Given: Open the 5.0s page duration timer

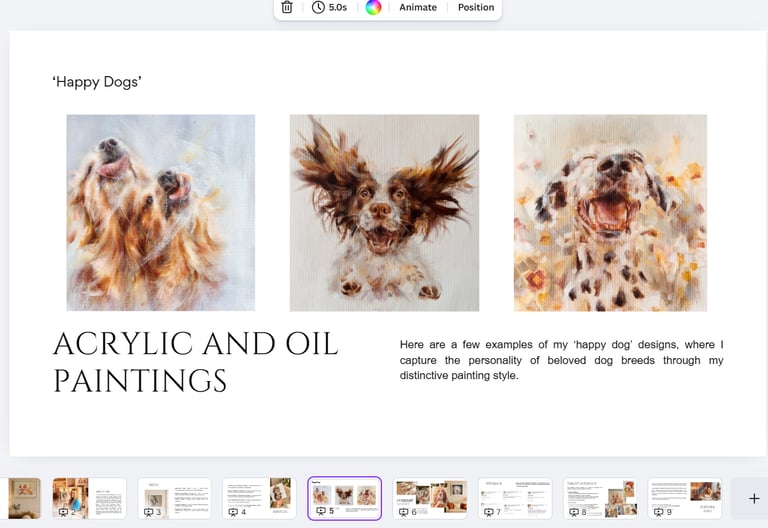Looking at the screenshot, I should pyautogui.click(x=330, y=7).
